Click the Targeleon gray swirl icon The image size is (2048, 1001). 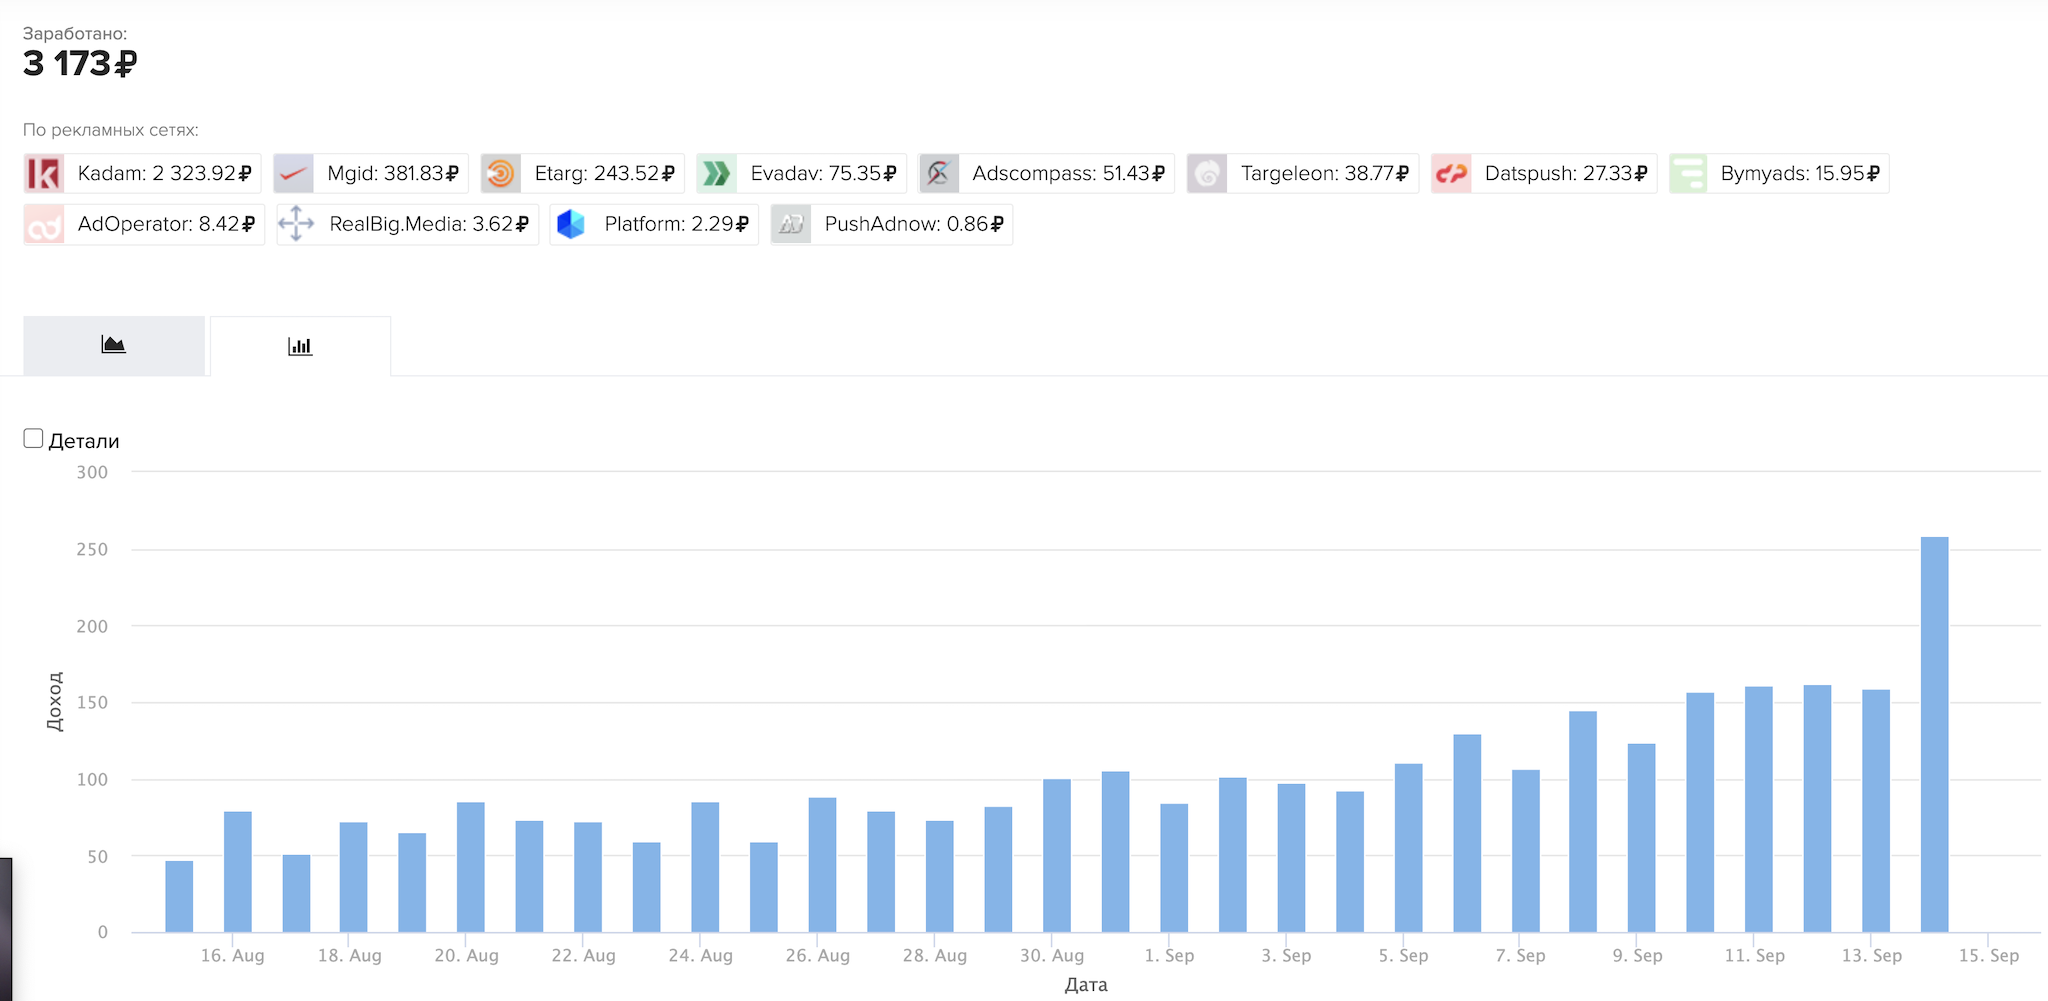1207,174
